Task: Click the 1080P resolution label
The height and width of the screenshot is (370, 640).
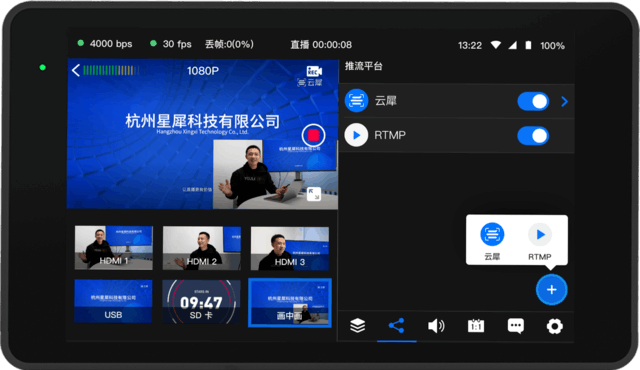Action: coord(203,71)
